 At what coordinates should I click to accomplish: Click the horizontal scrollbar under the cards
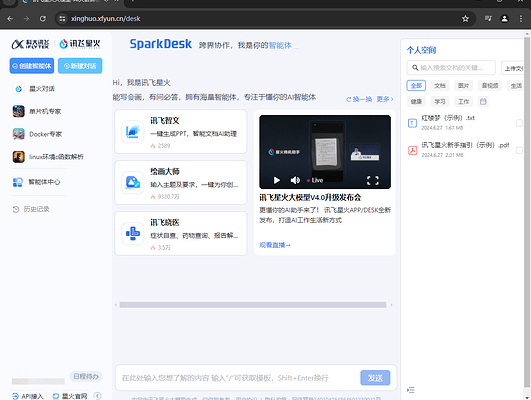tap(253, 305)
